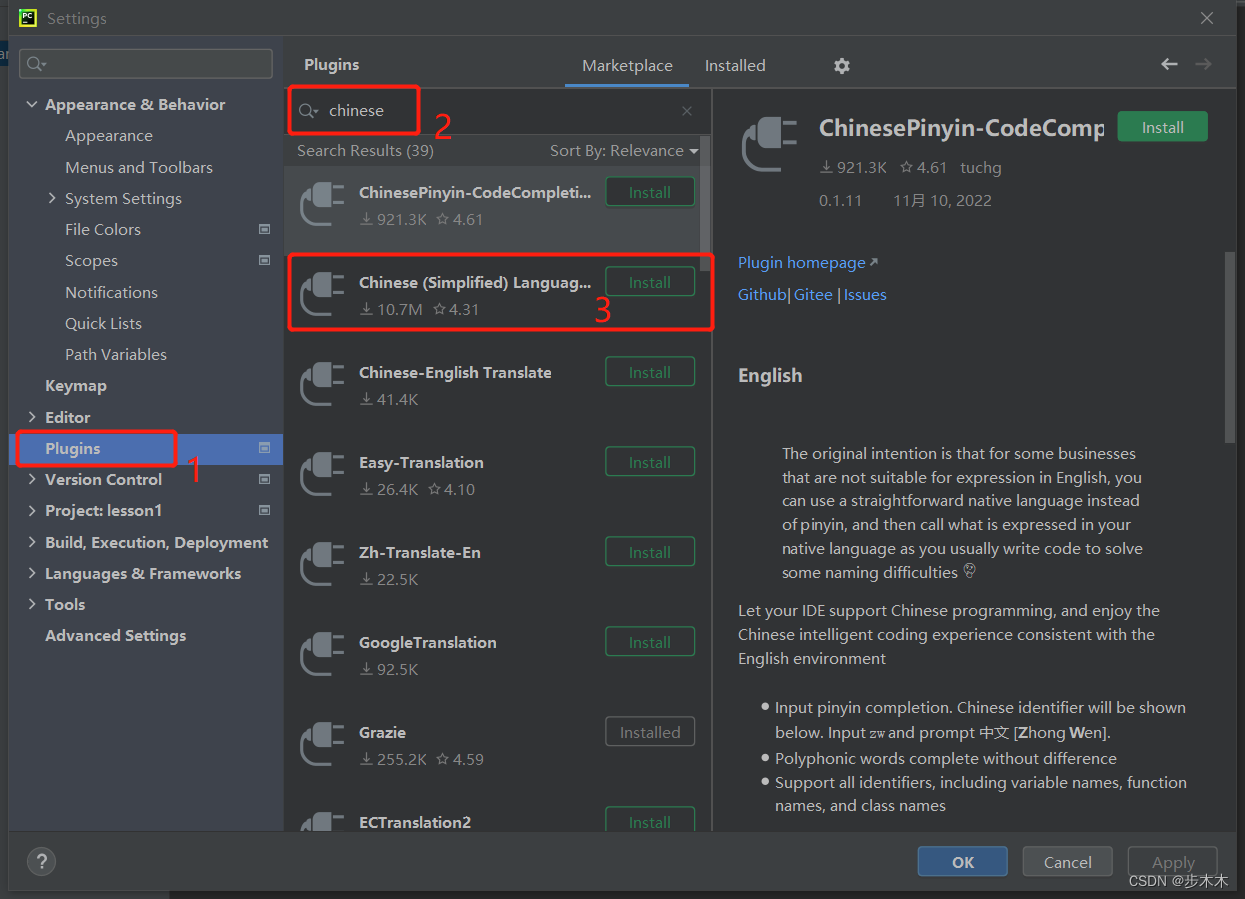Screen dimensions: 1245x899
Task: Click large plugin icon in details pane
Action: pyautogui.click(x=770, y=145)
